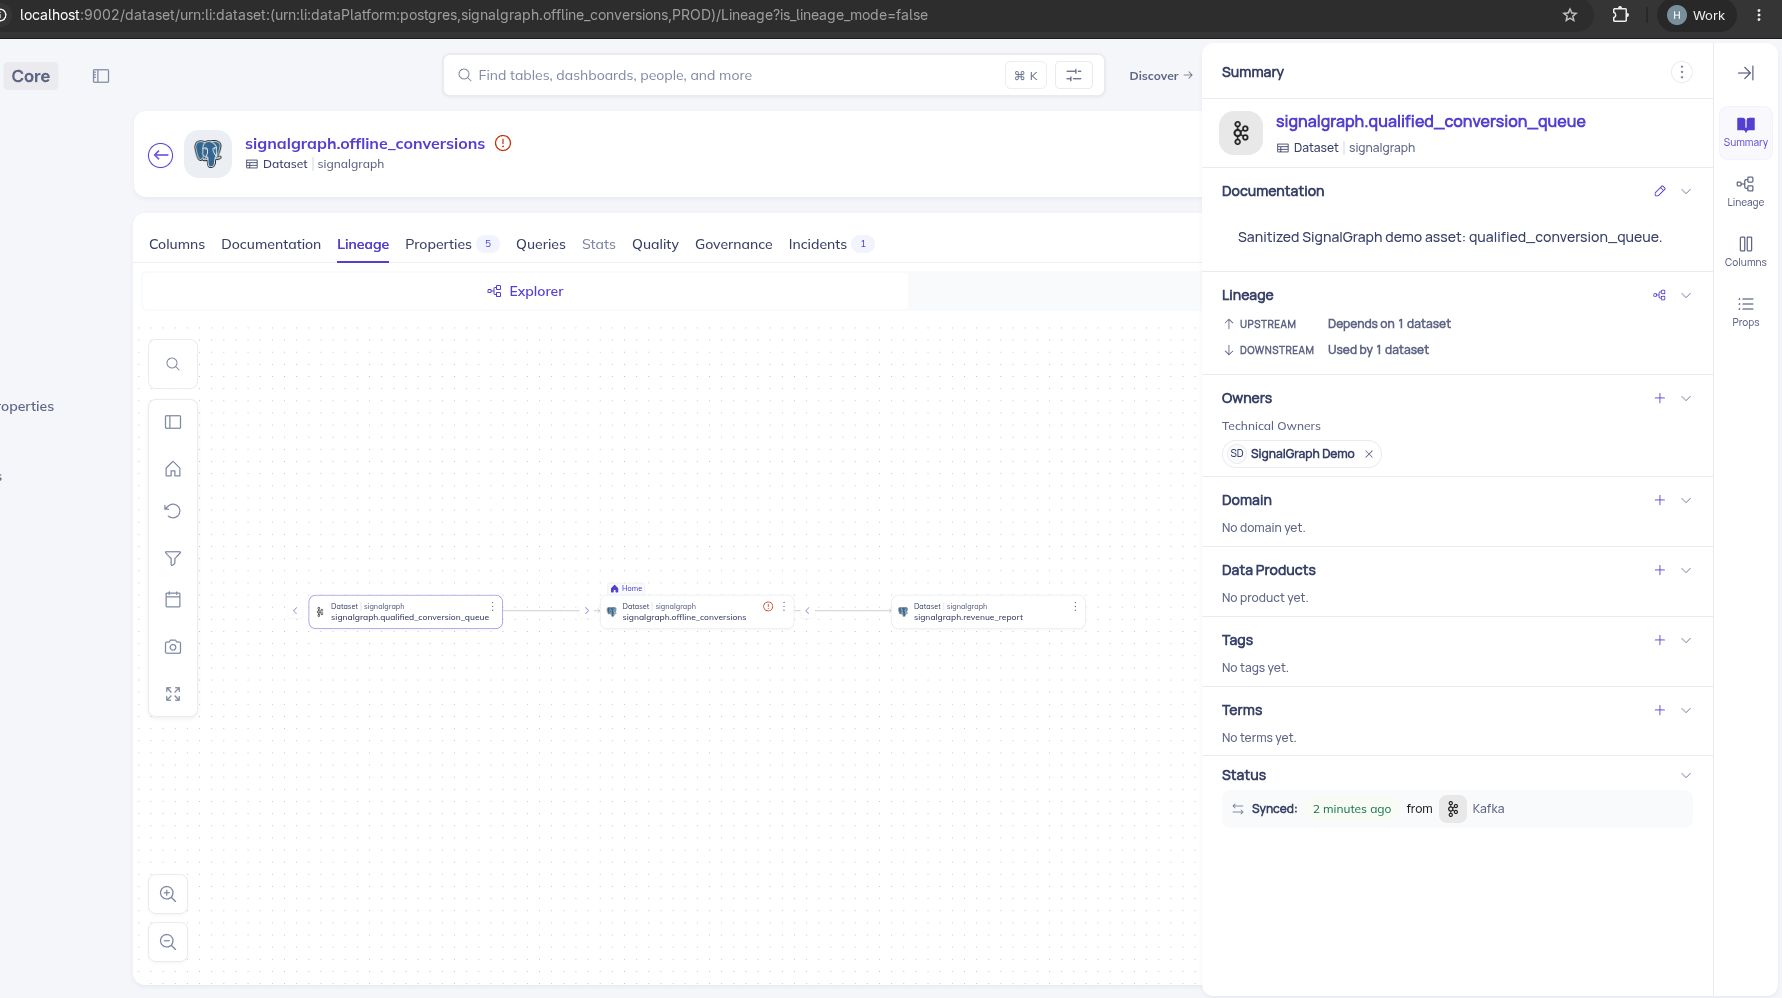This screenshot has width=1782, height=998.
Task: Add a data product with plus icon
Action: (1660, 570)
